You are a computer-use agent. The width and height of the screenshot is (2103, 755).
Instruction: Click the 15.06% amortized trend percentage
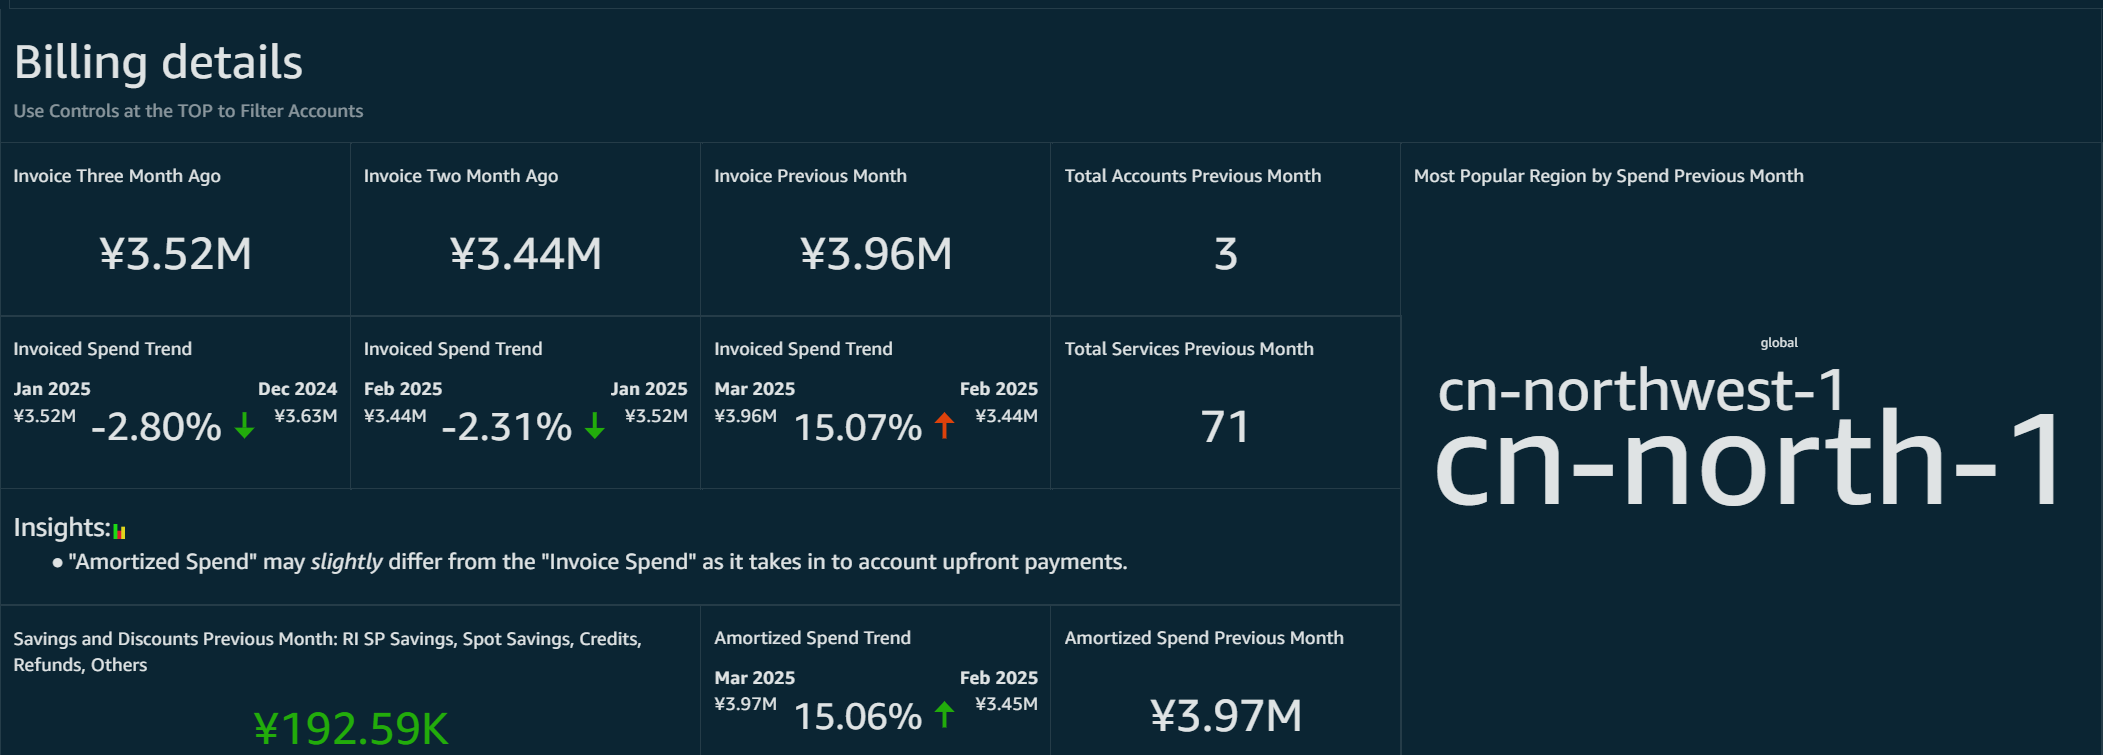(858, 716)
